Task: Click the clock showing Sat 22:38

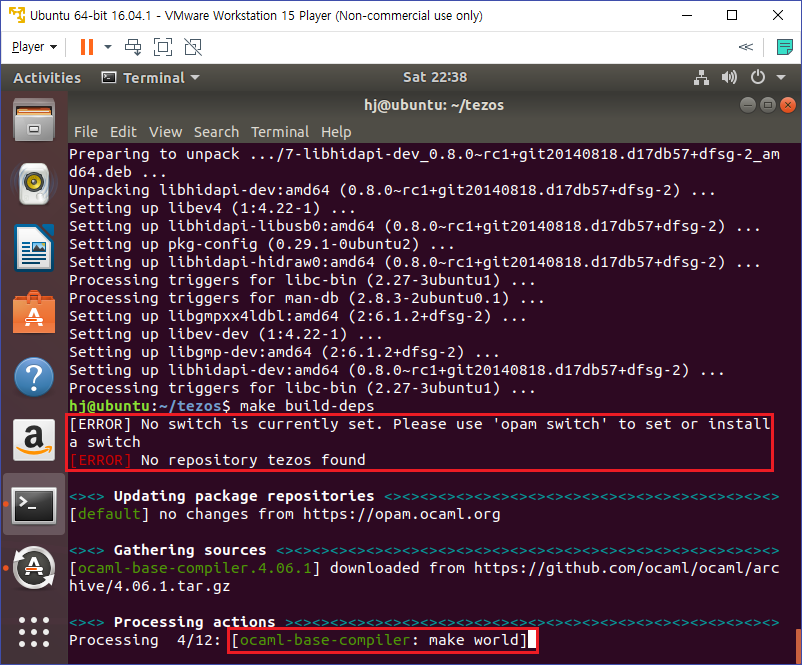Action: tap(435, 77)
